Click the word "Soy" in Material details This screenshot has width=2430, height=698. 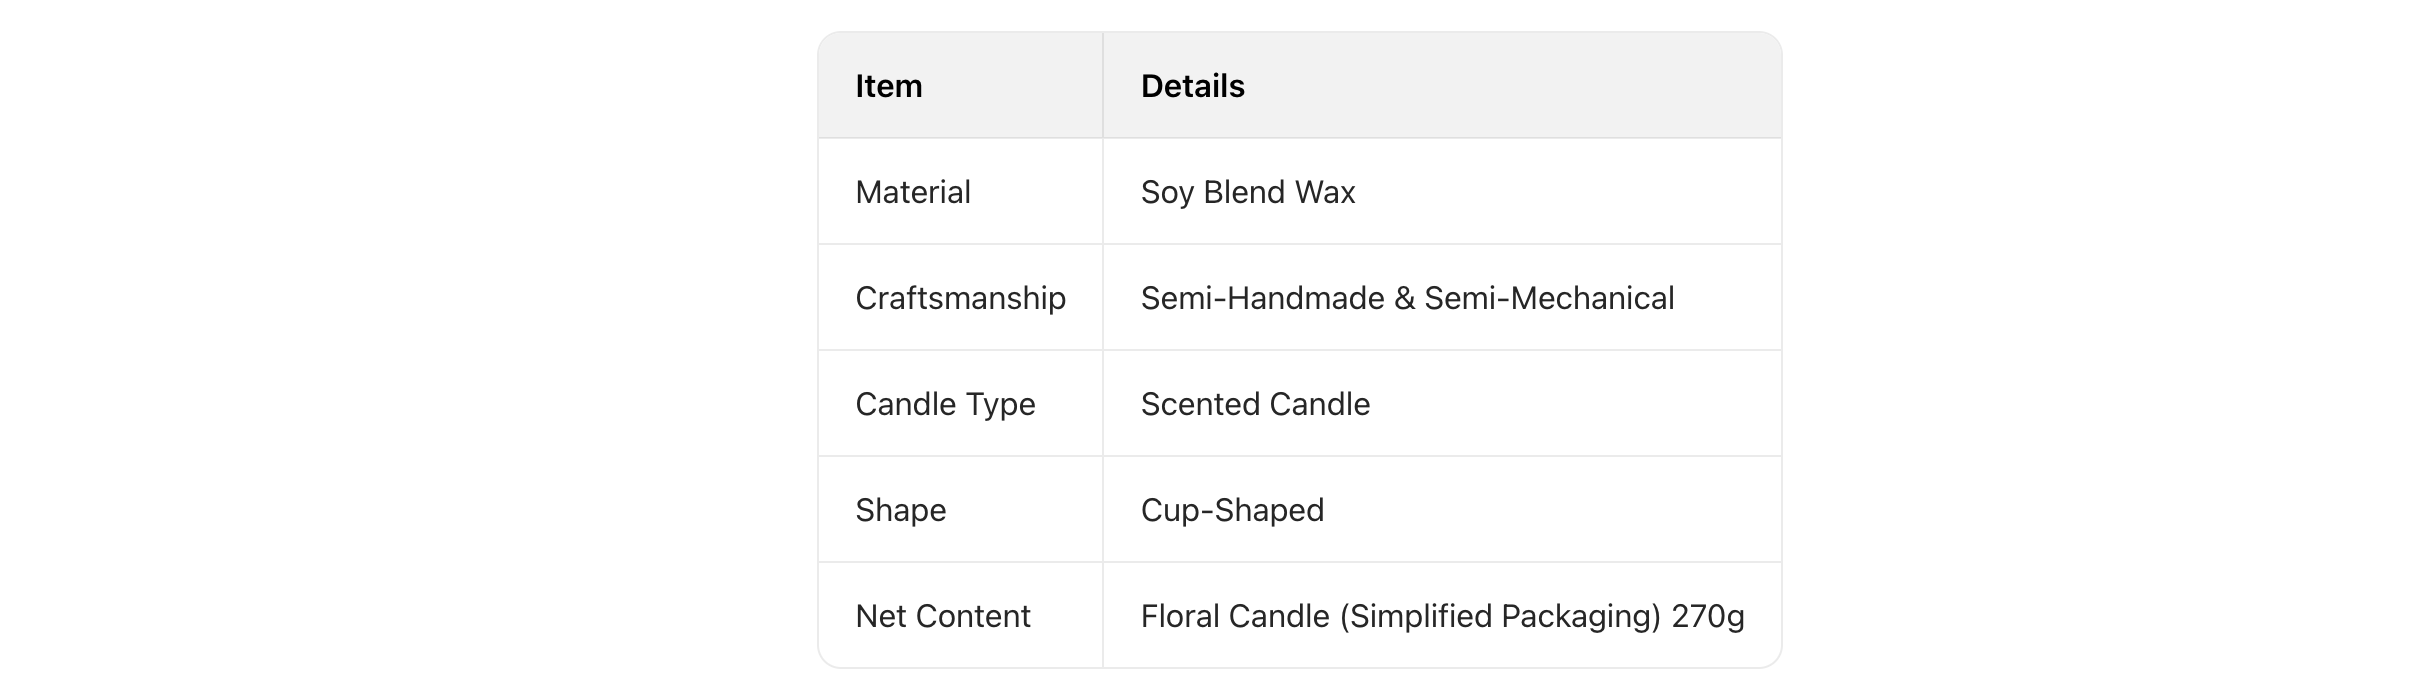point(1167,192)
